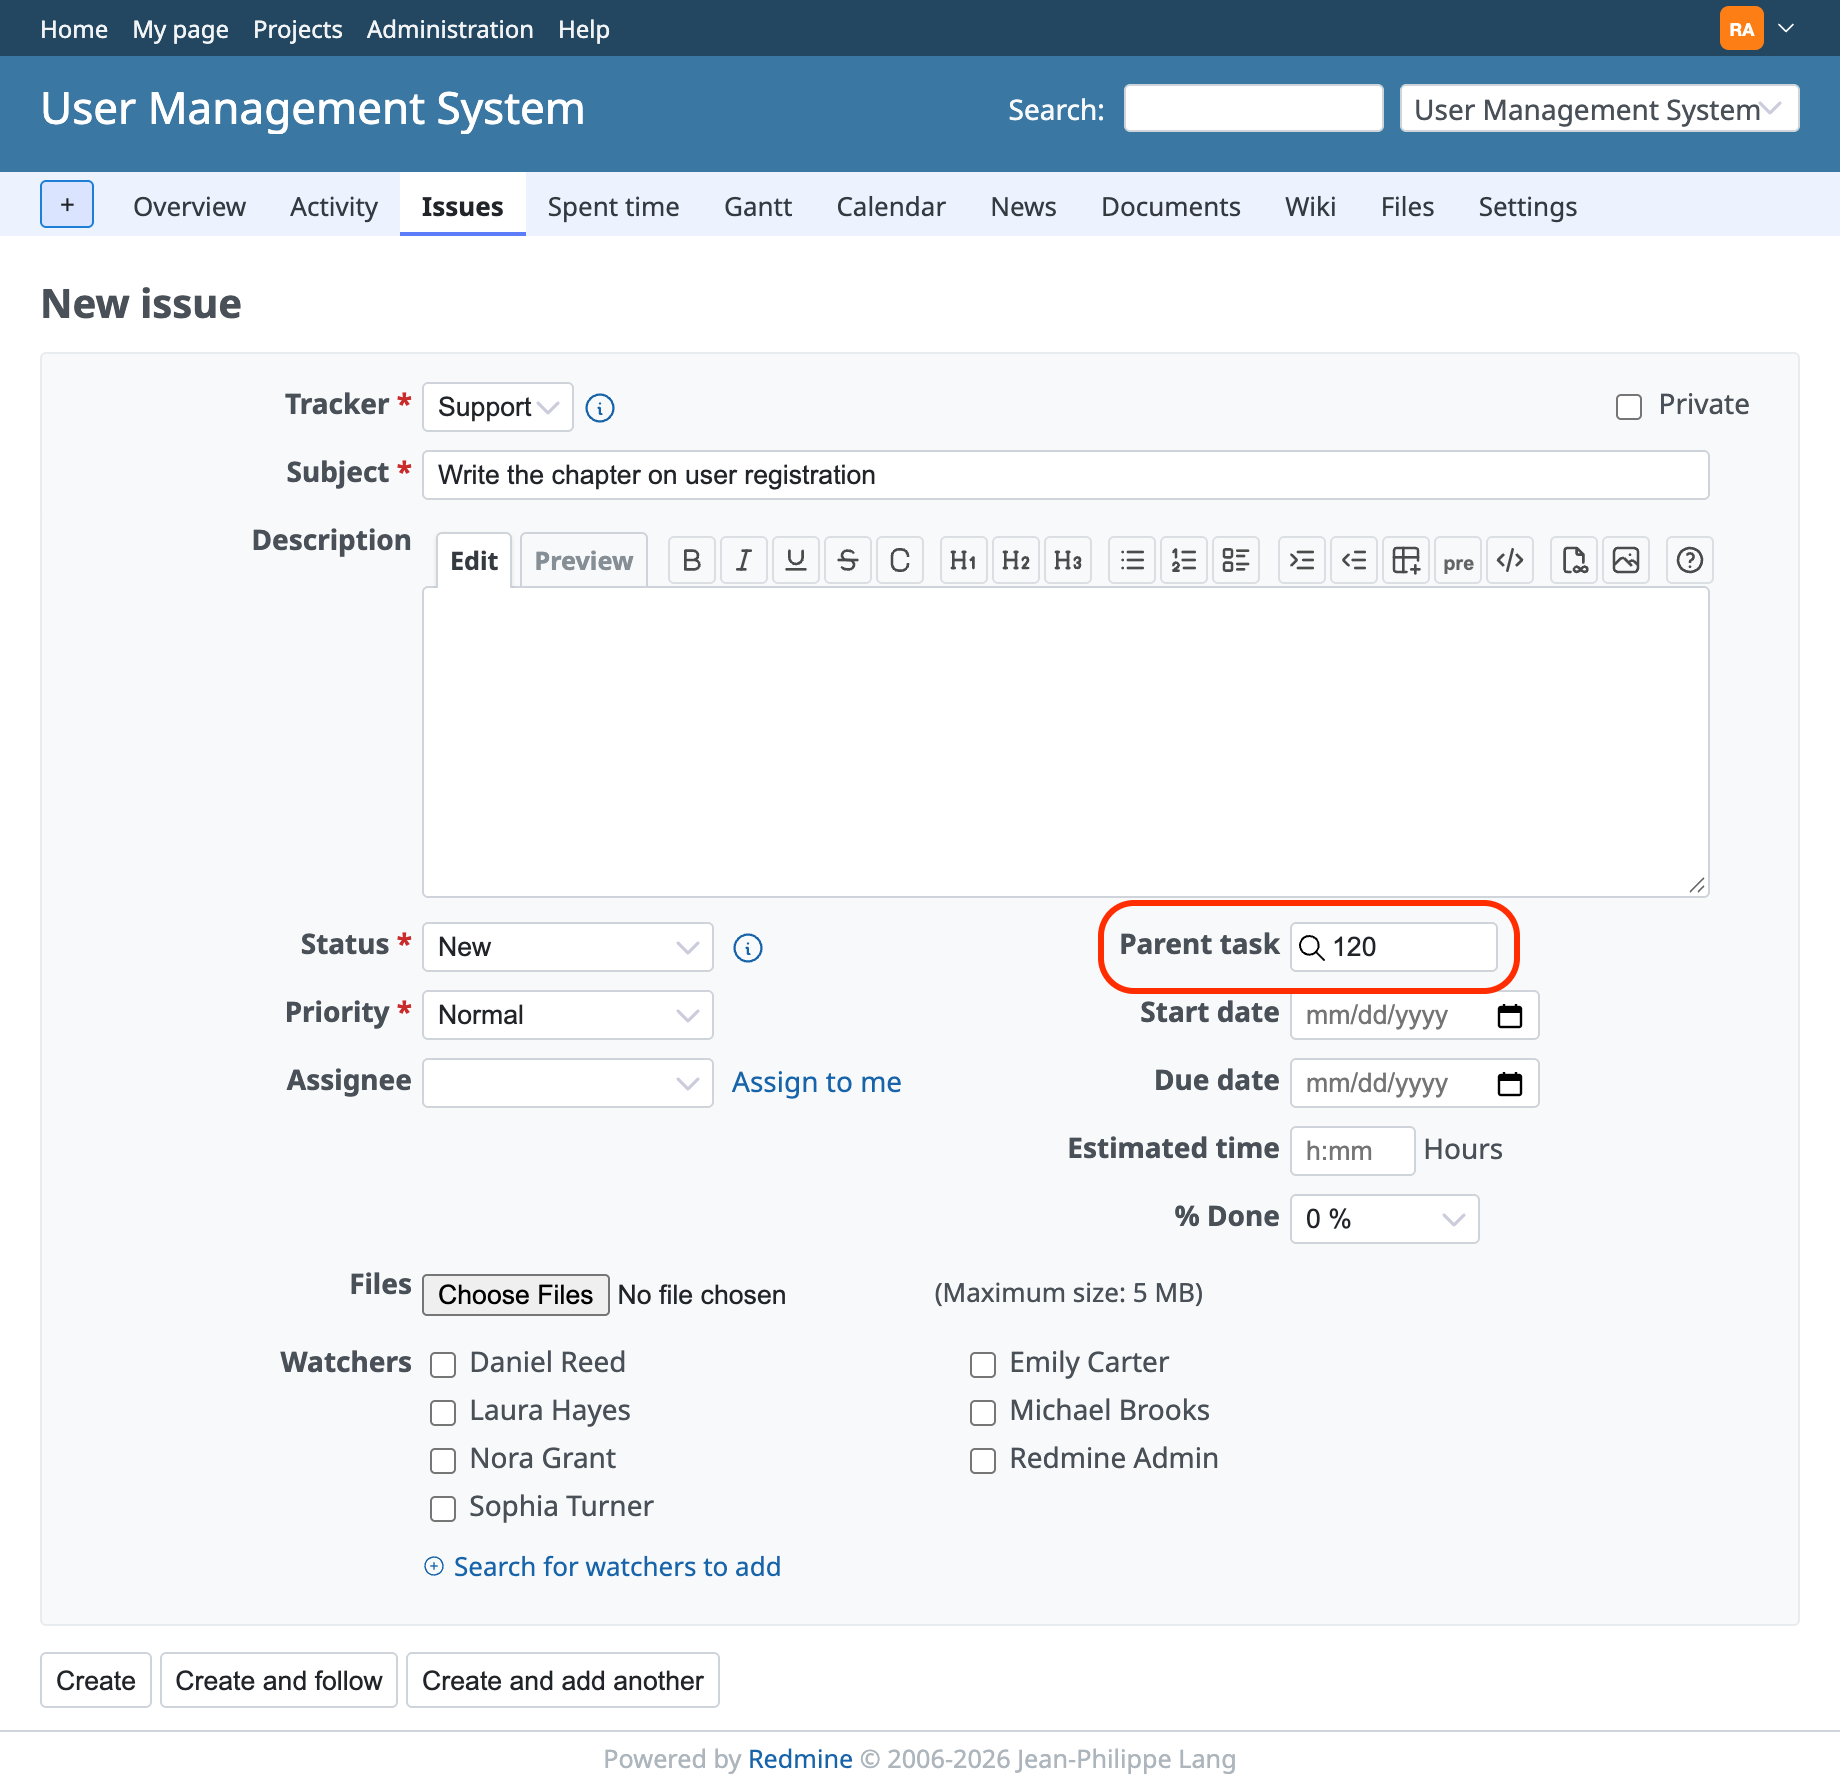The height and width of the screenshot is (1786, 1840).
Task: Apply strikethrough formatting to description text
Action: pos(847,560)
